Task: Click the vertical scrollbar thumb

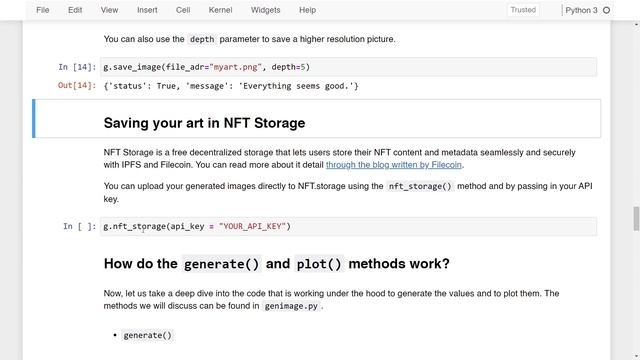Action: click(x=636, y=219)
